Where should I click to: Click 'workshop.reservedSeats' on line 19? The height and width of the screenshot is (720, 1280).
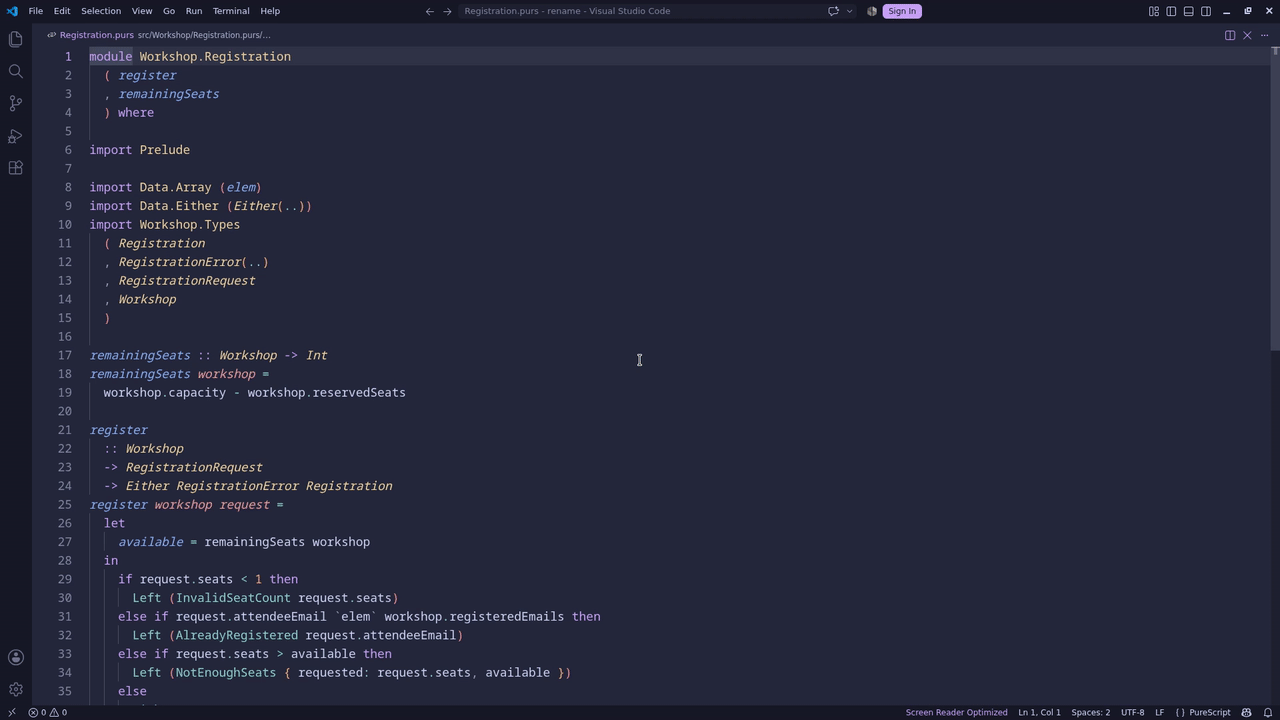coord(327,393)
